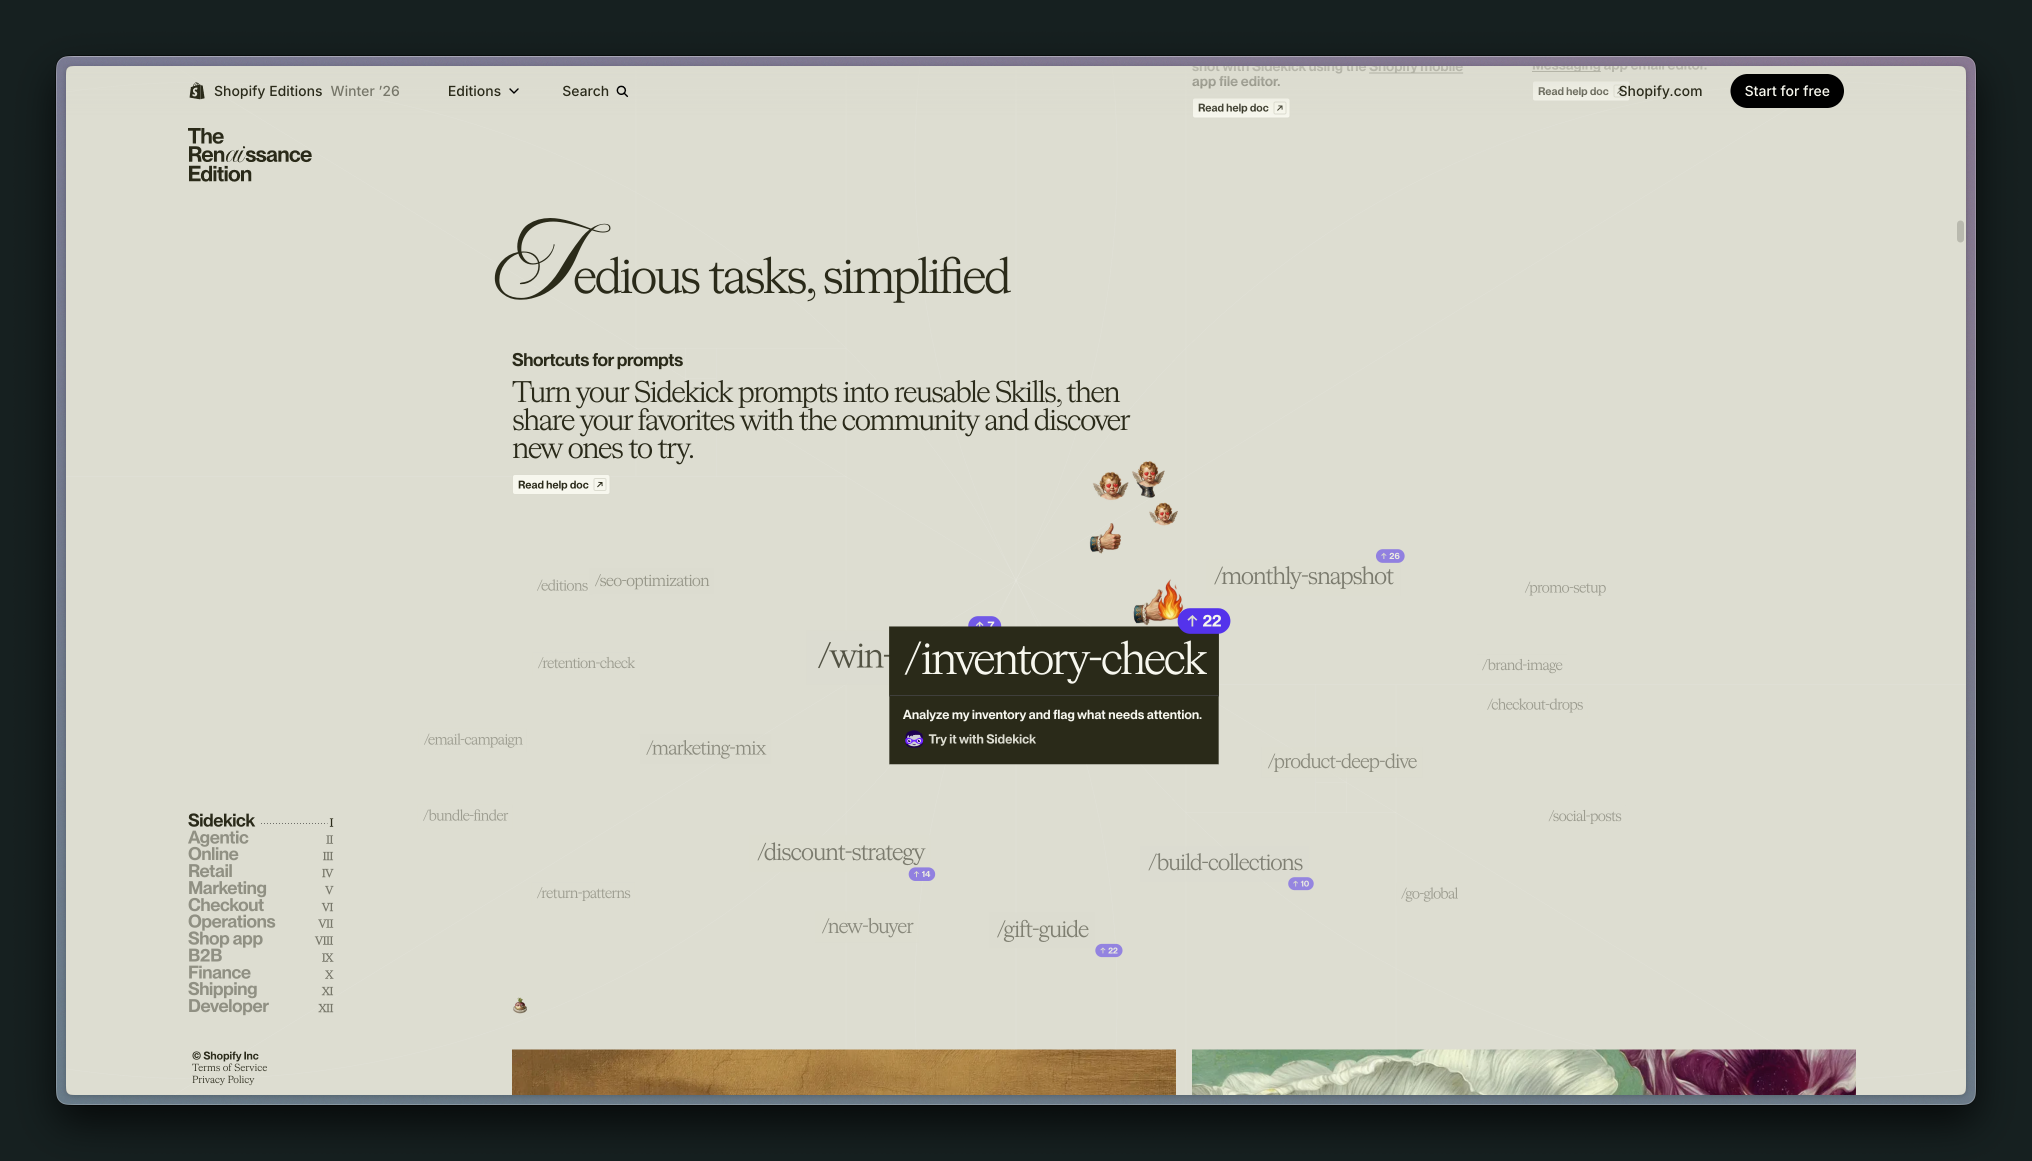
Task: Click the upvote 26 badge on monthly-snapshot
Action: 1390,556
